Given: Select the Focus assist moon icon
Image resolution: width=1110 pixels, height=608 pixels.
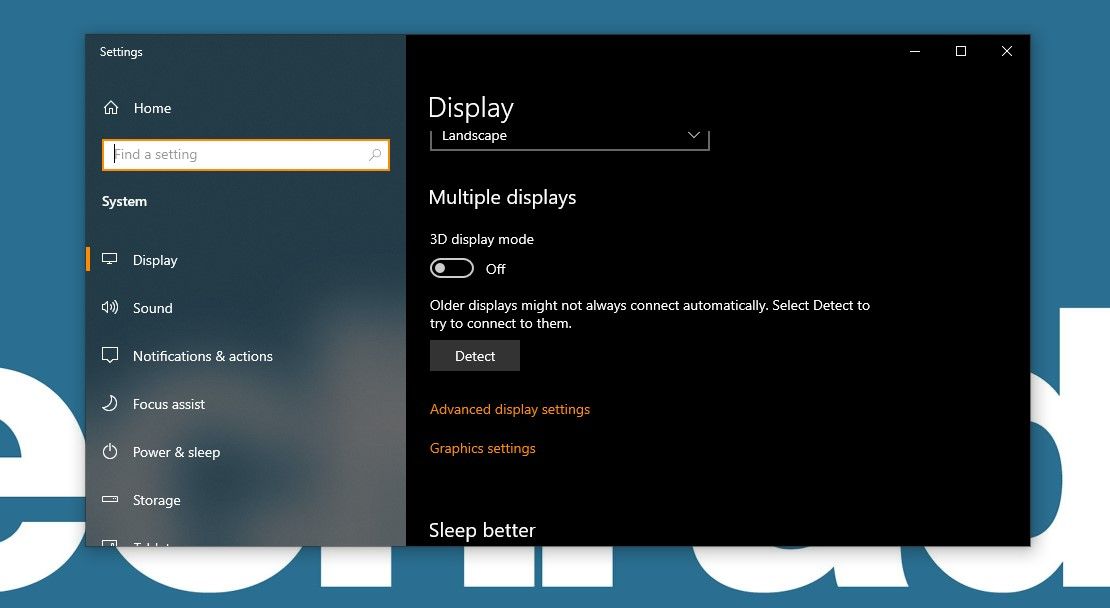Looking at the screenshot, I should (x=110, y=403).
